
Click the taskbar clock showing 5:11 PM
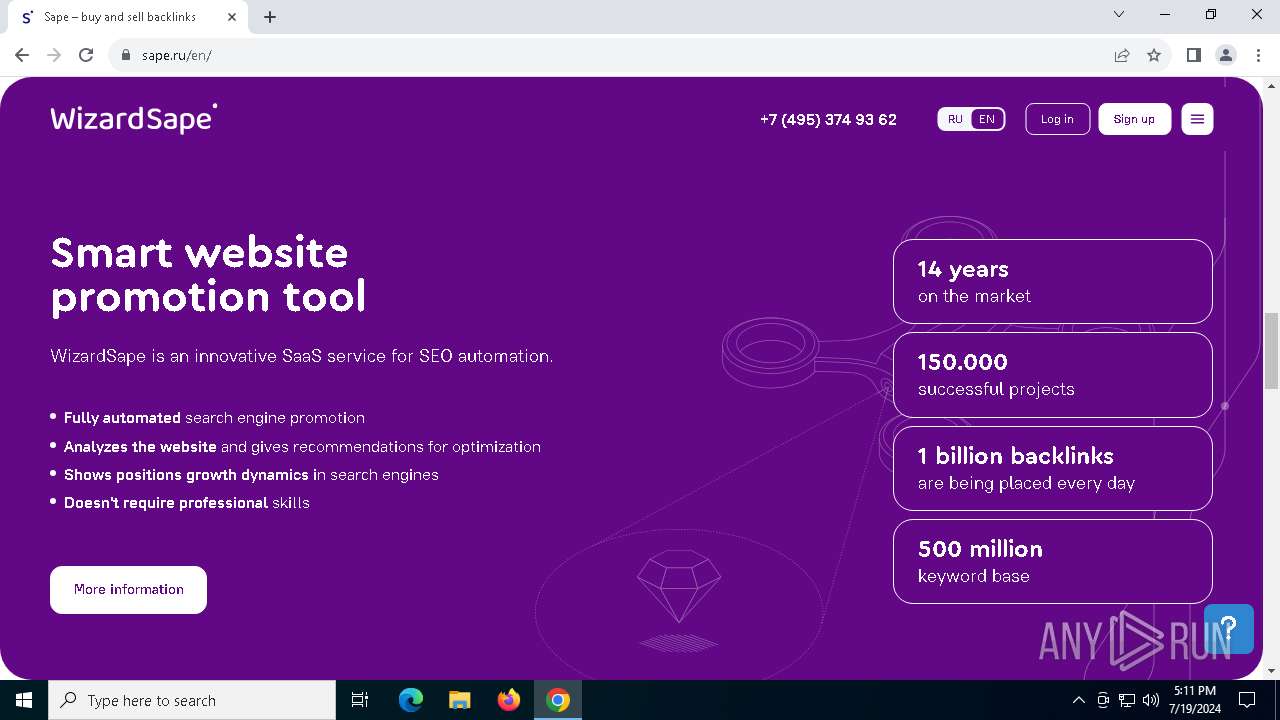[1194, 700]
